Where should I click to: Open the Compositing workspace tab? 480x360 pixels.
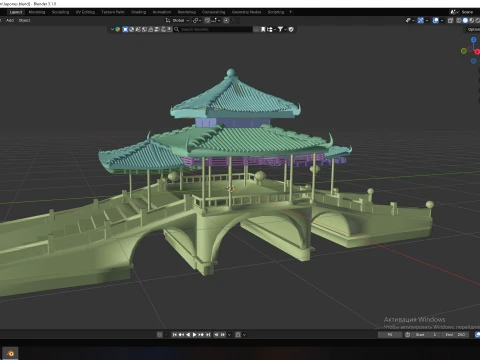point(214,12)
